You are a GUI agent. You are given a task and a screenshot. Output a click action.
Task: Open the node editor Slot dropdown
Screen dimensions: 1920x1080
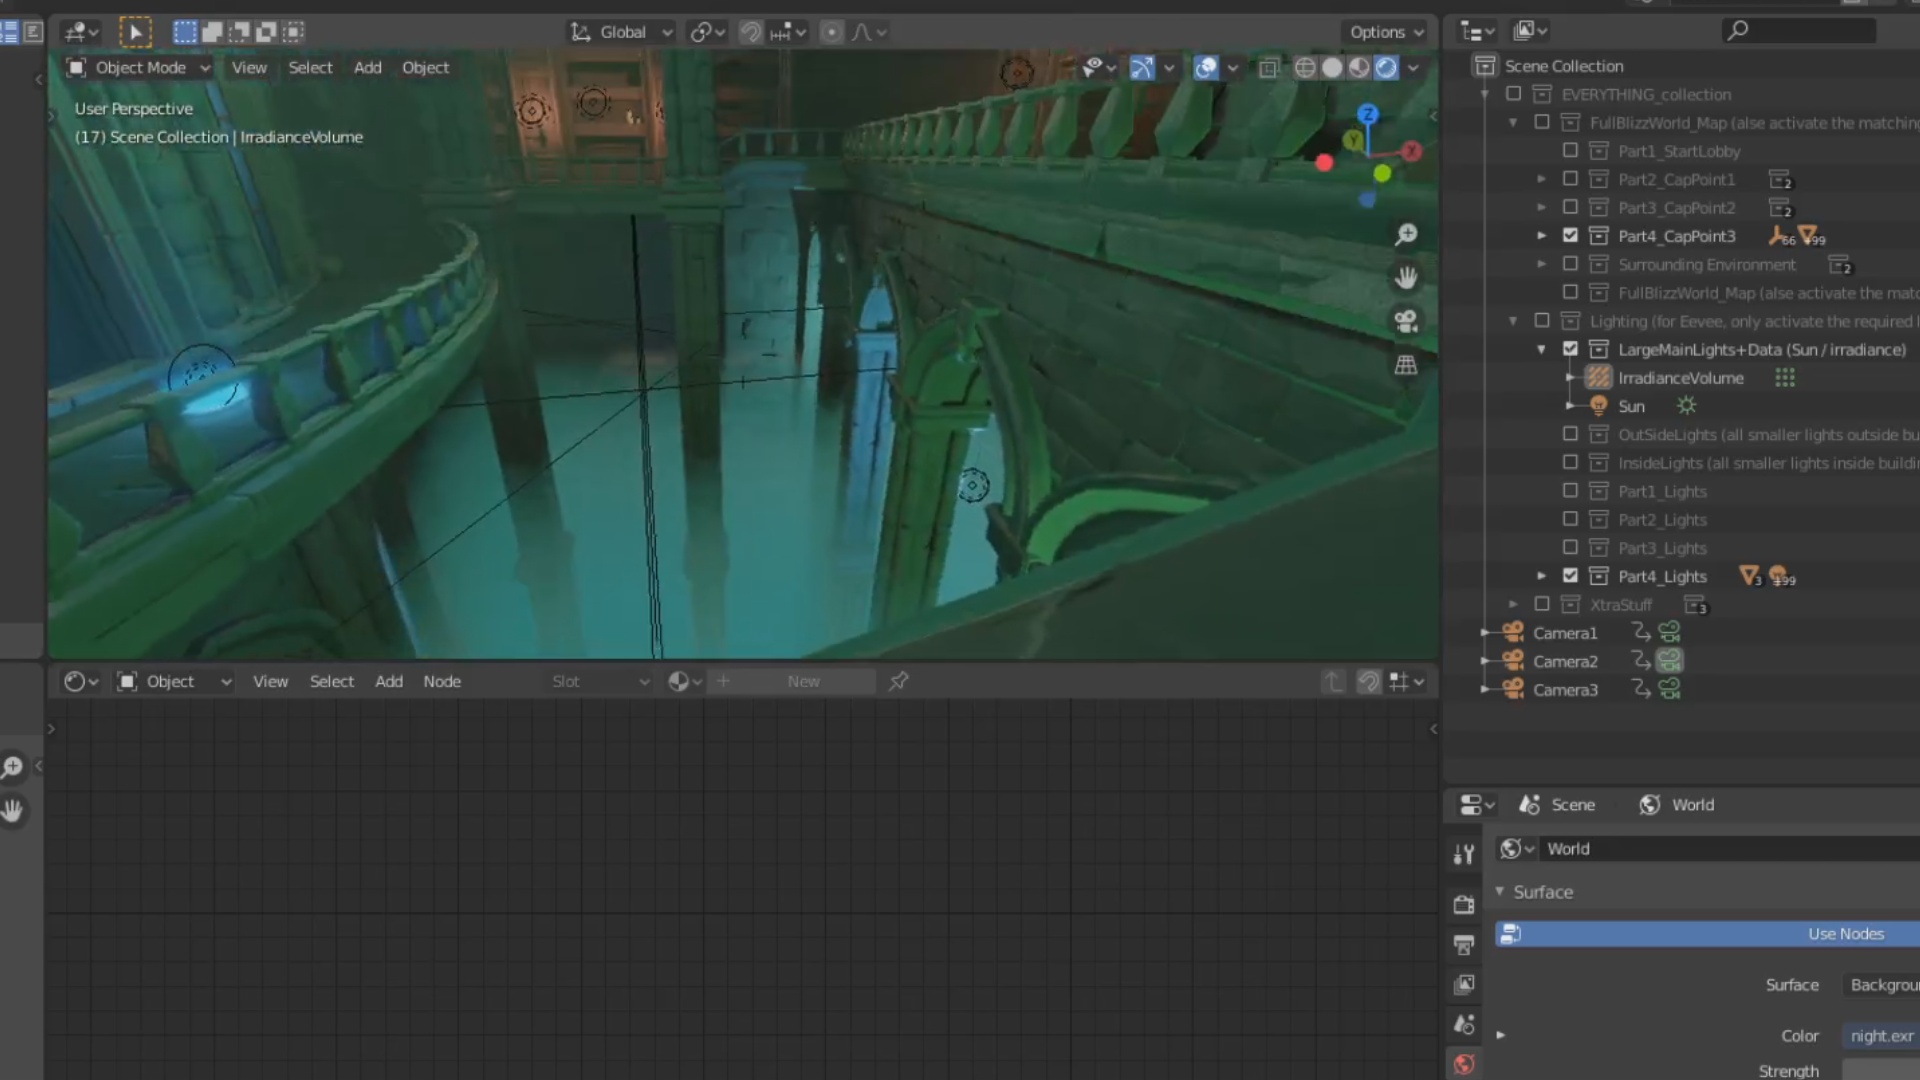pyautogui.click(x=600, y=681)
